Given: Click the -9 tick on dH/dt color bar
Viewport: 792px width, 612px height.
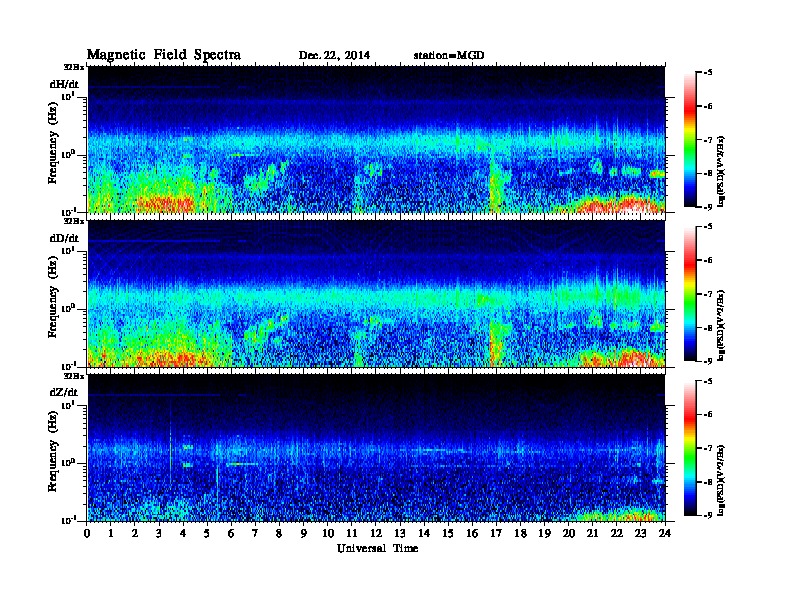Looking at the screenshot, I should tap(708, 207).
